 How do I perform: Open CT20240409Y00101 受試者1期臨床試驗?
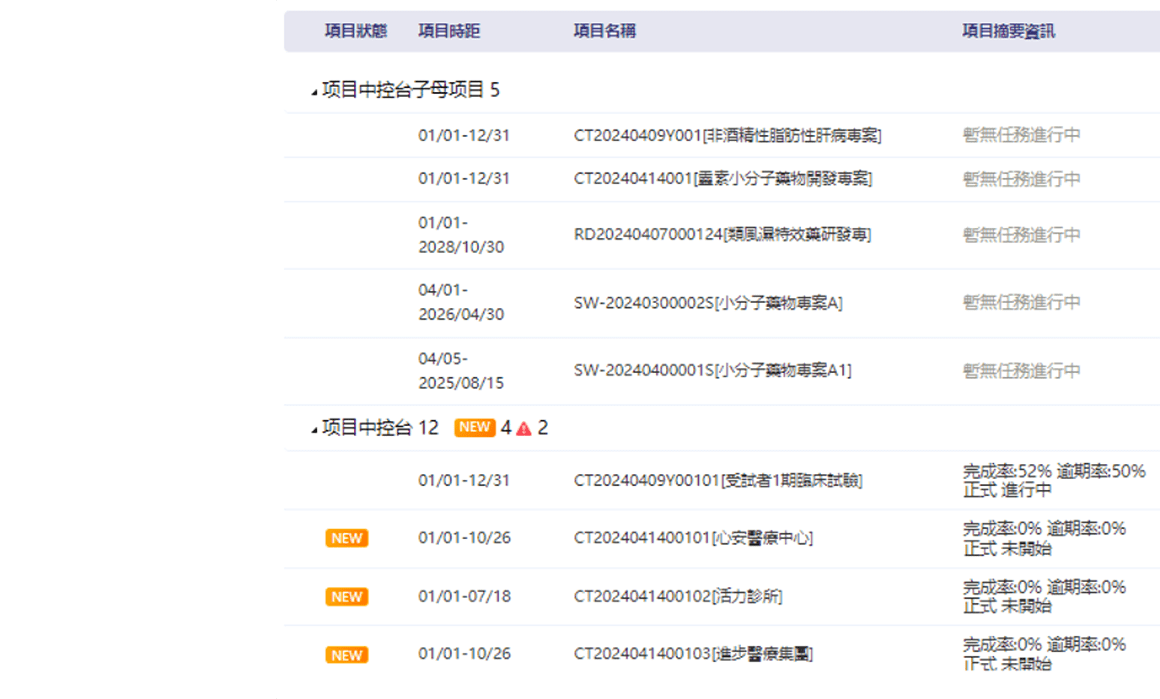point(717,480)
